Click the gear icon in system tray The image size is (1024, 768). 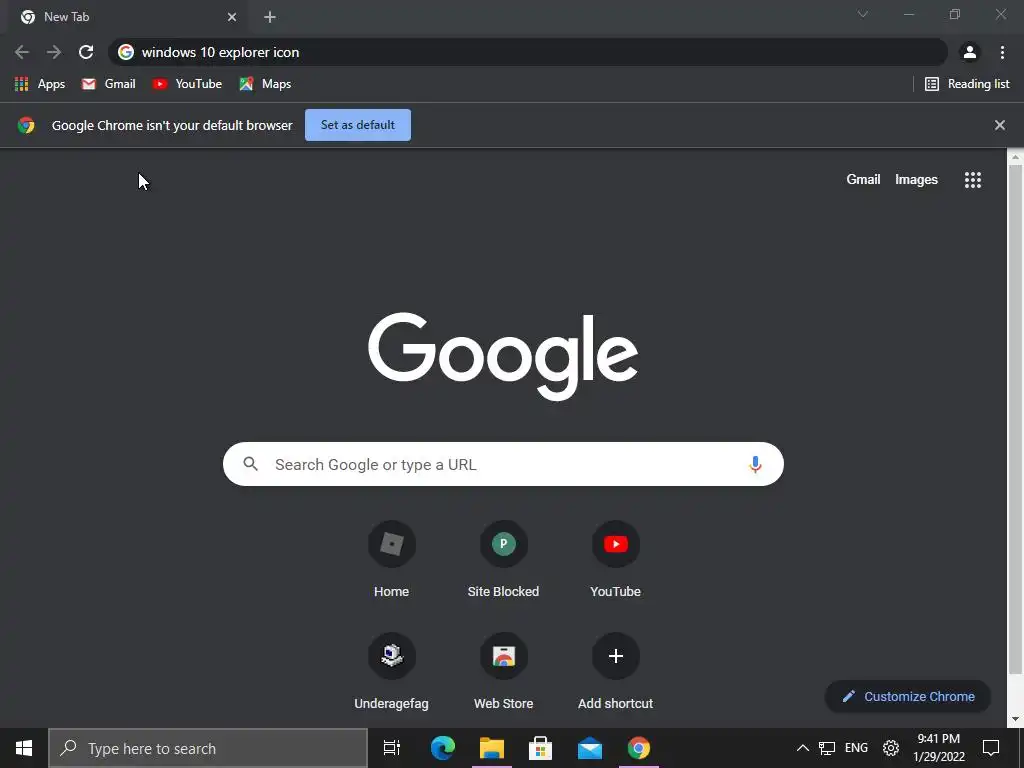pos(891,748)
